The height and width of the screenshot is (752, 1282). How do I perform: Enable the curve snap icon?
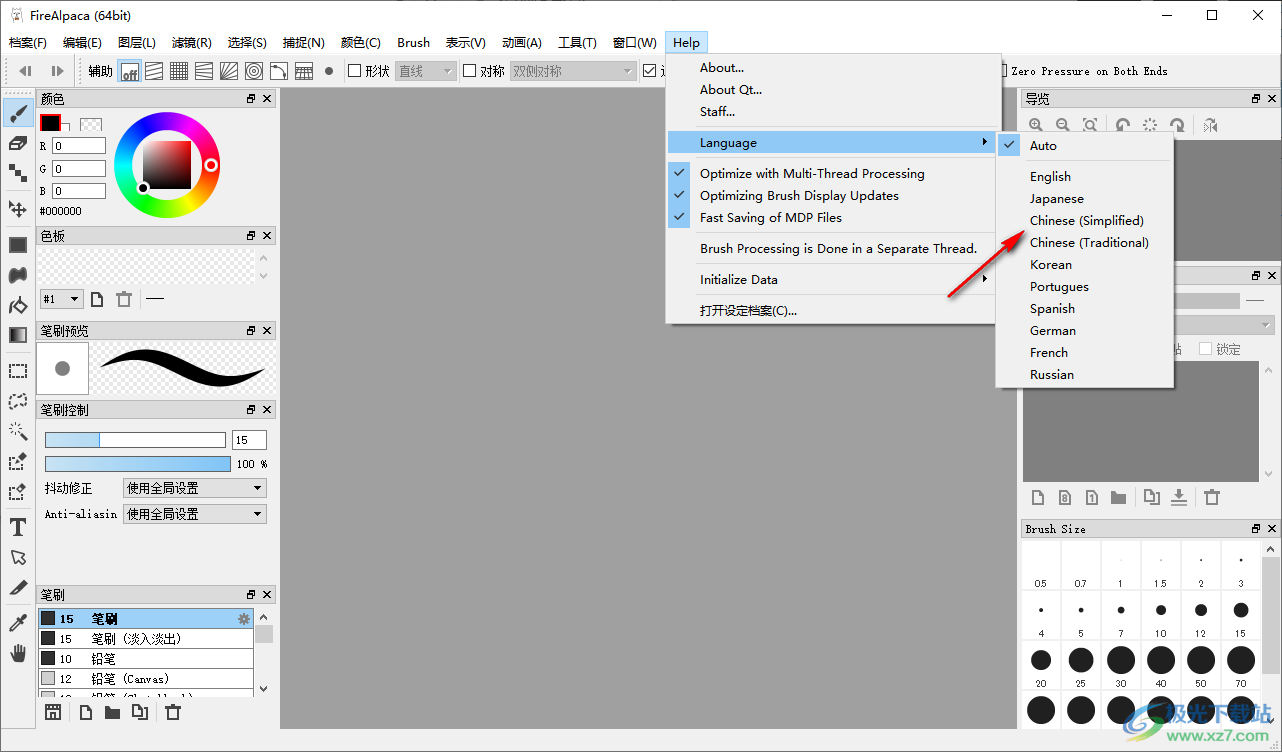(x=279, y=71)
